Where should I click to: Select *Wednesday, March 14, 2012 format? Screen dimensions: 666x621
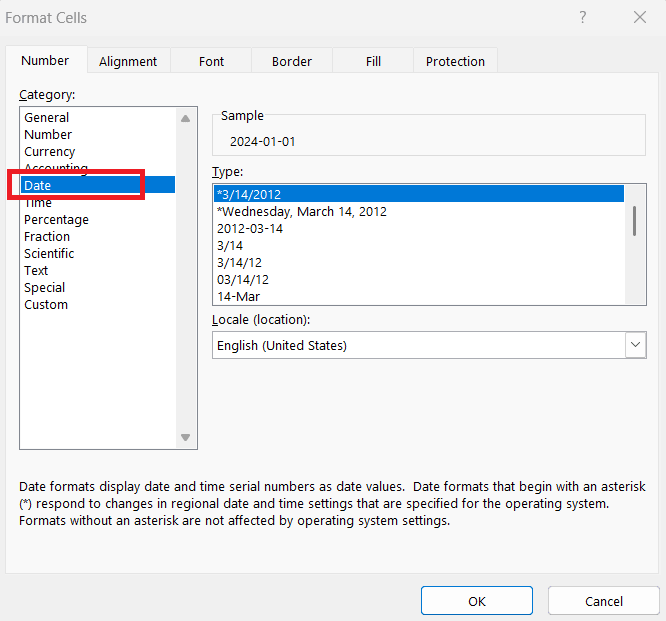[302, 211]
